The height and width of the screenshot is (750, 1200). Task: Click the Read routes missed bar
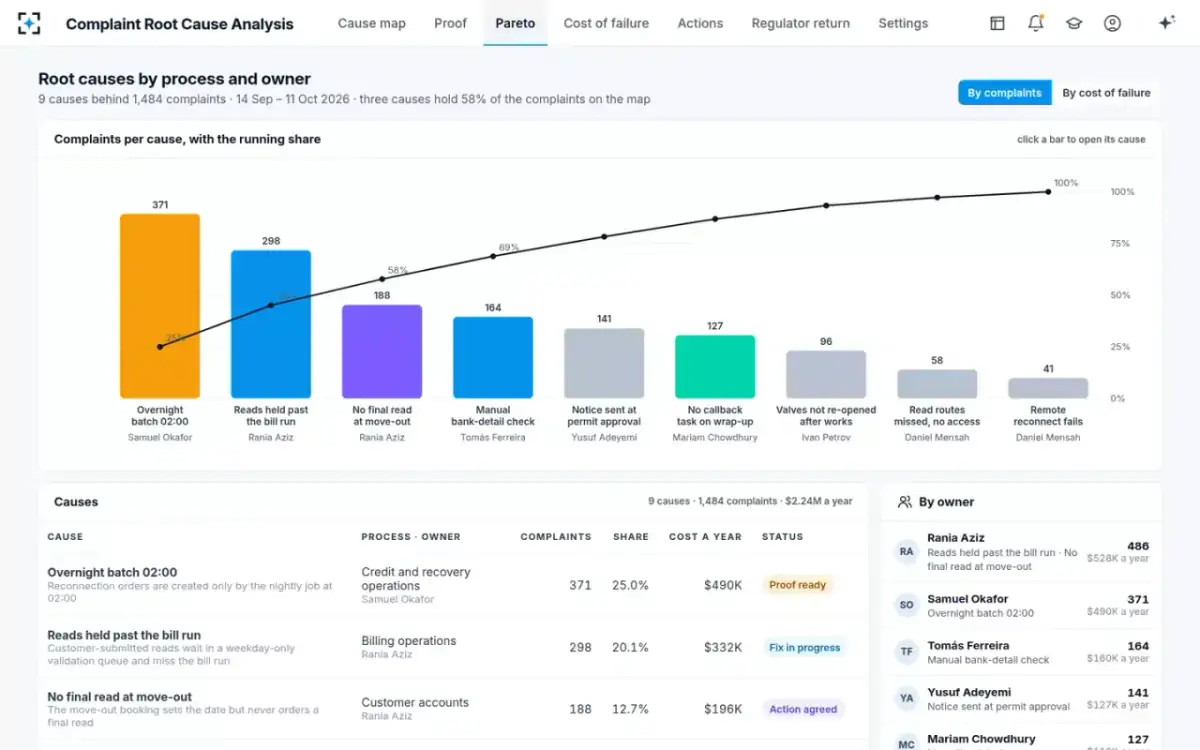point(937,385)
